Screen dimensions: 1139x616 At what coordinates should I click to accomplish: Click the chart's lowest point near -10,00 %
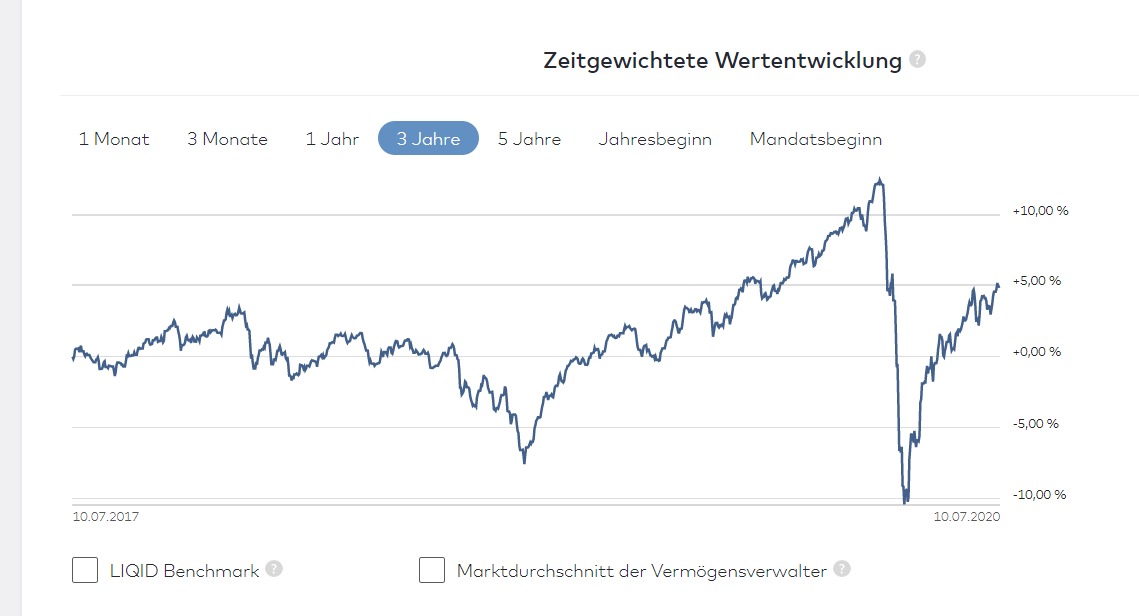click(905, 500)
